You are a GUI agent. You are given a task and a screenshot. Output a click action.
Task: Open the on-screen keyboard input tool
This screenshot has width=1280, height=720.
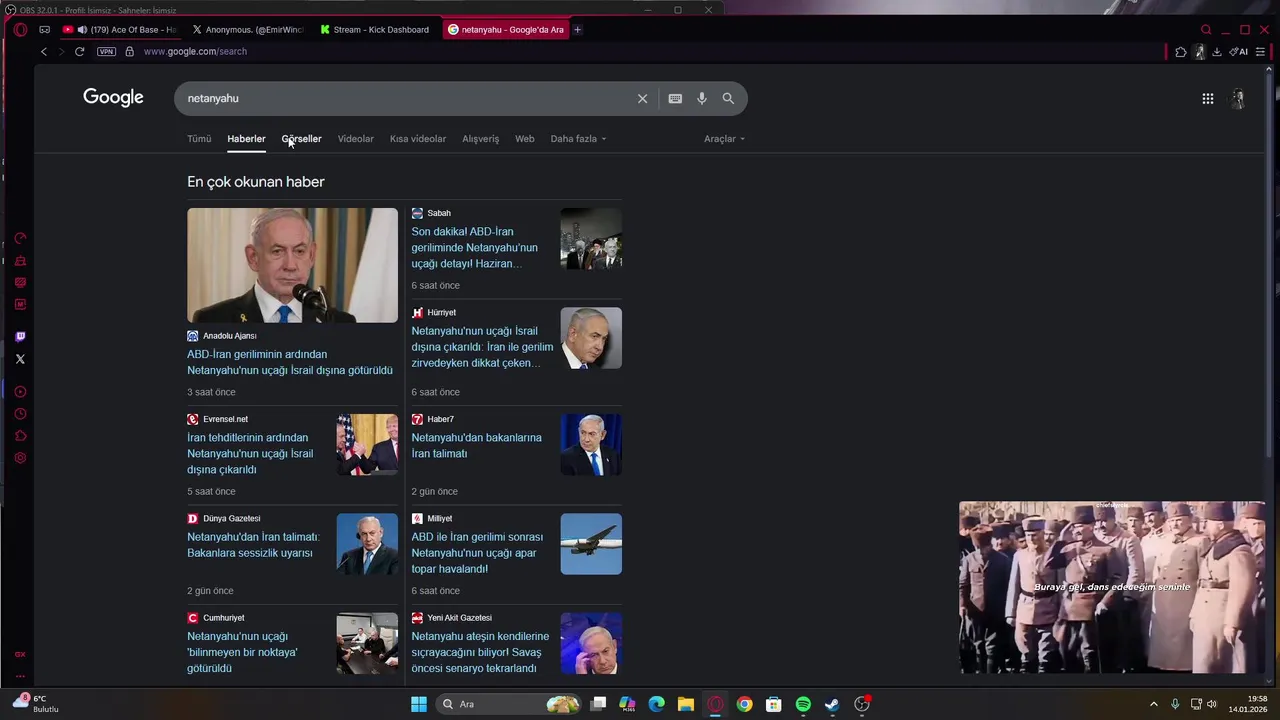675,98
